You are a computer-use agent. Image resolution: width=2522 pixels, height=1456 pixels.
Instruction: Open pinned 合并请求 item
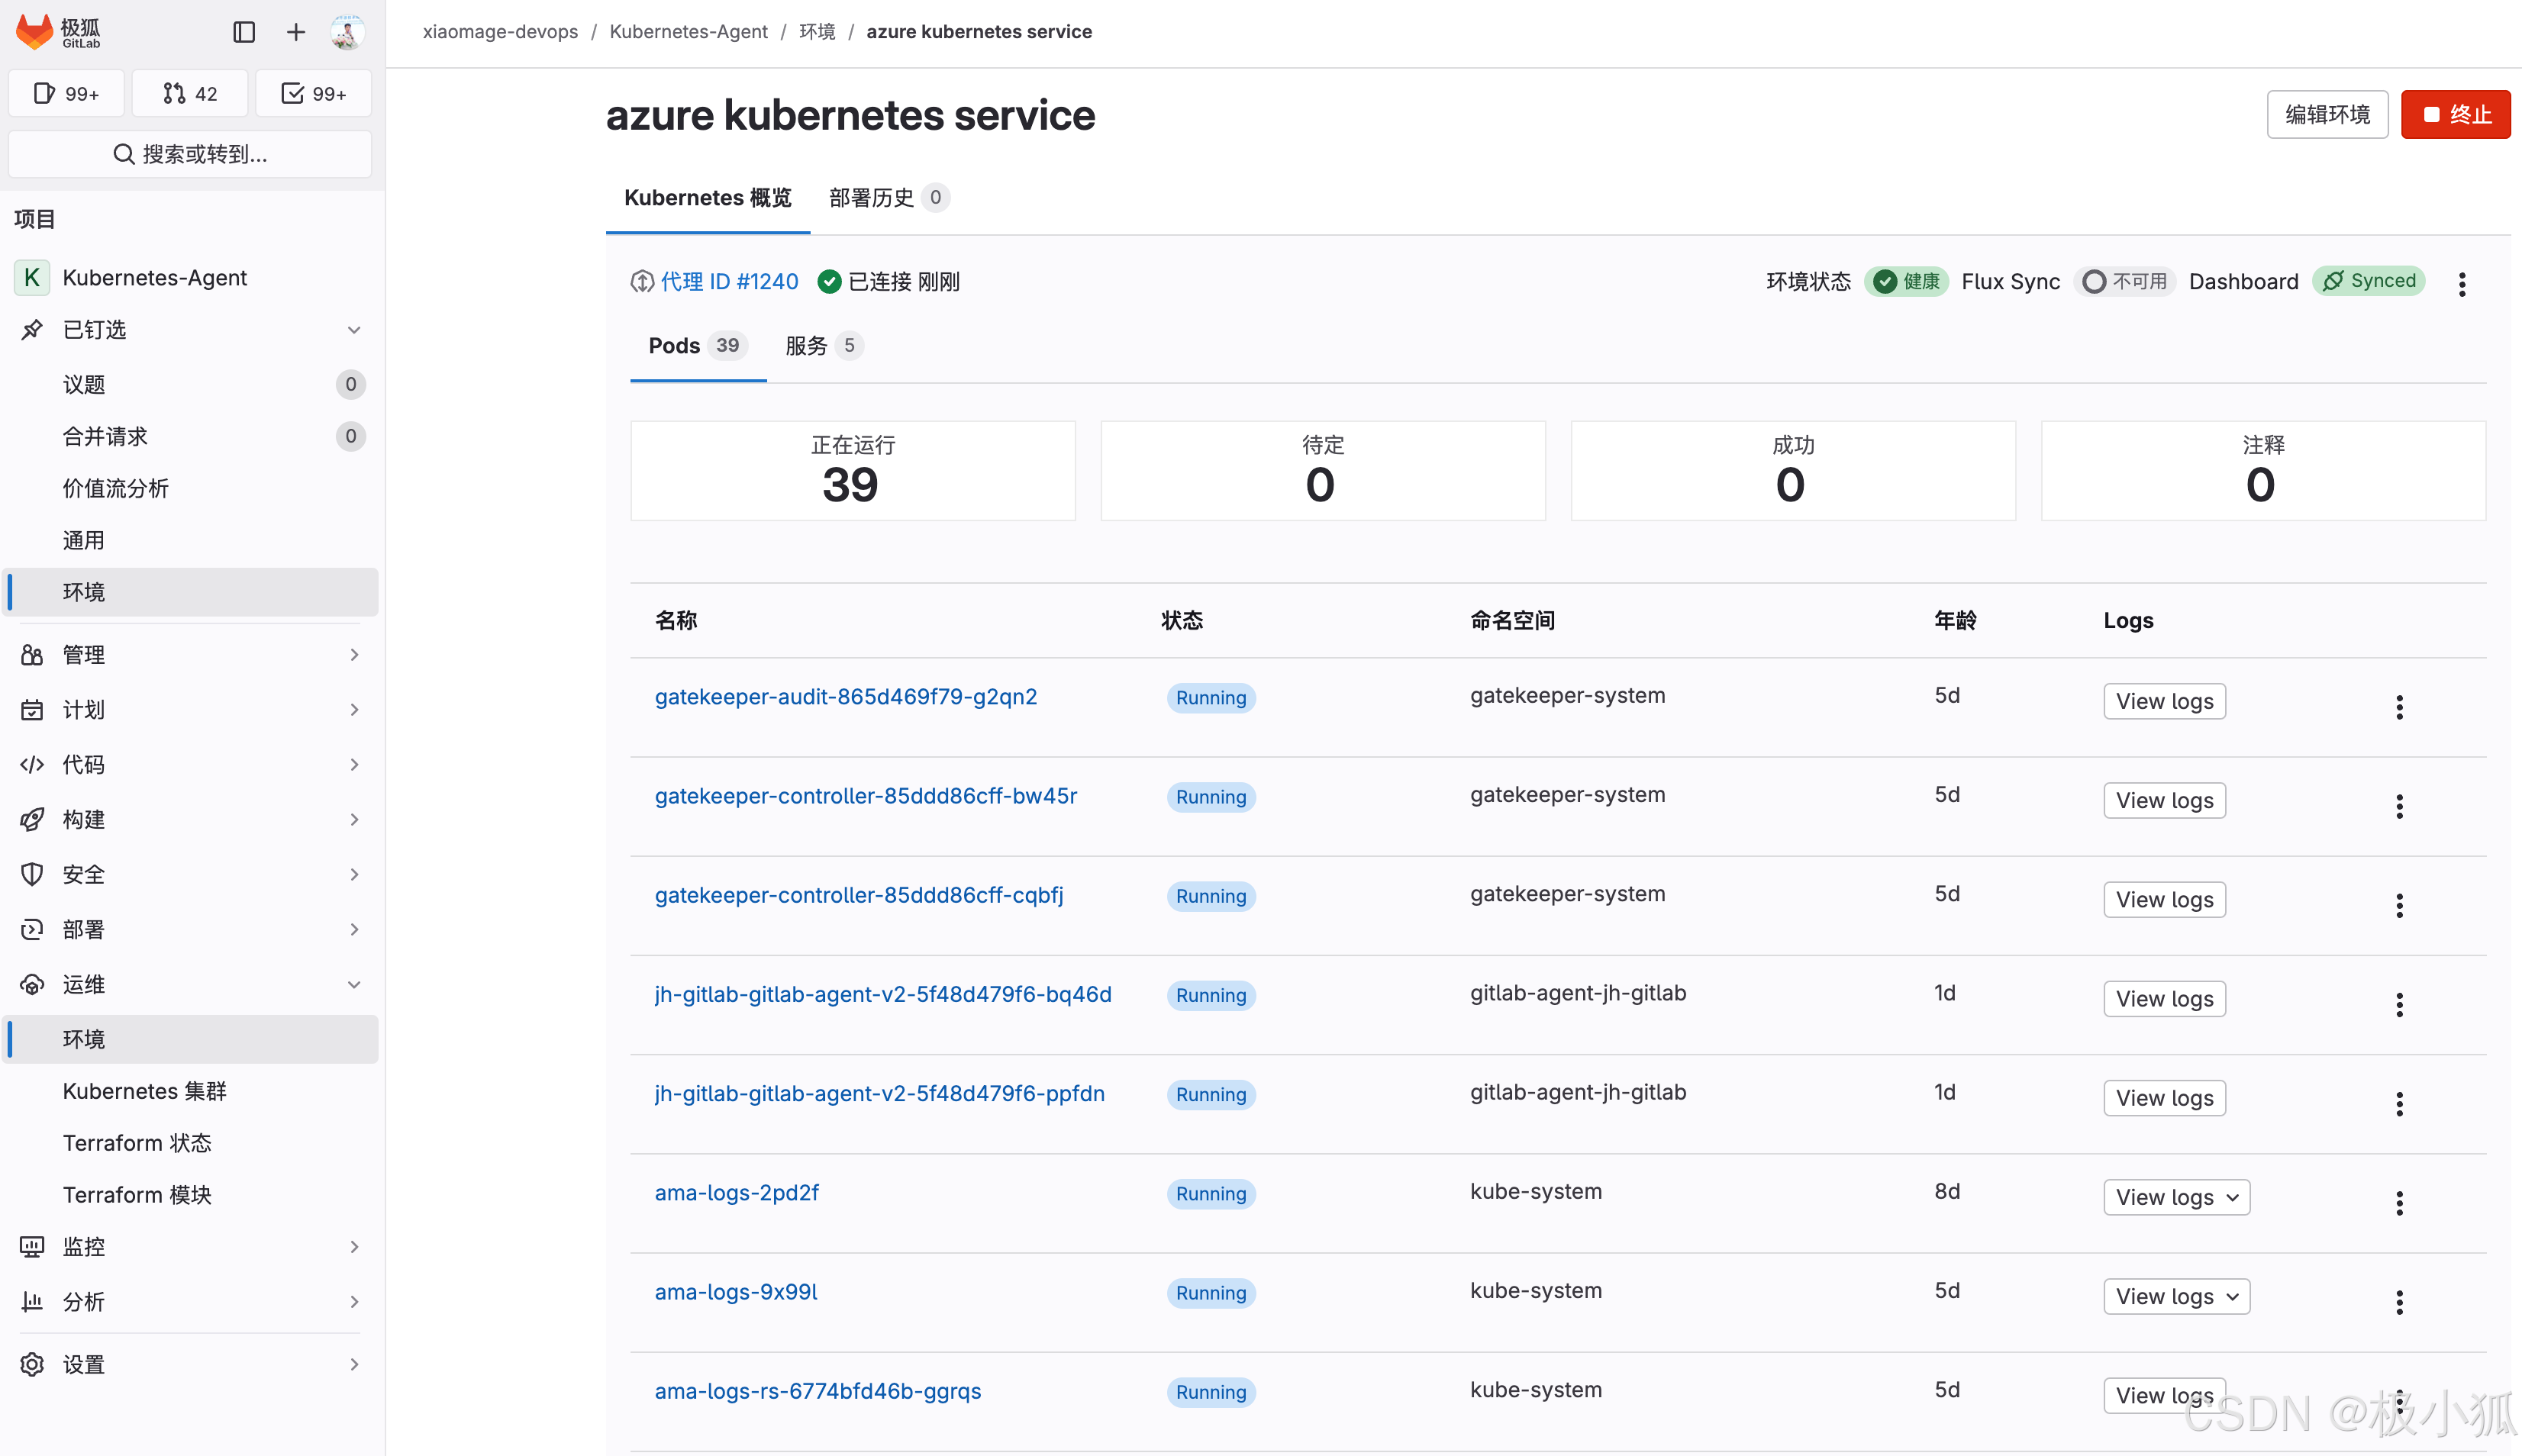190,436
